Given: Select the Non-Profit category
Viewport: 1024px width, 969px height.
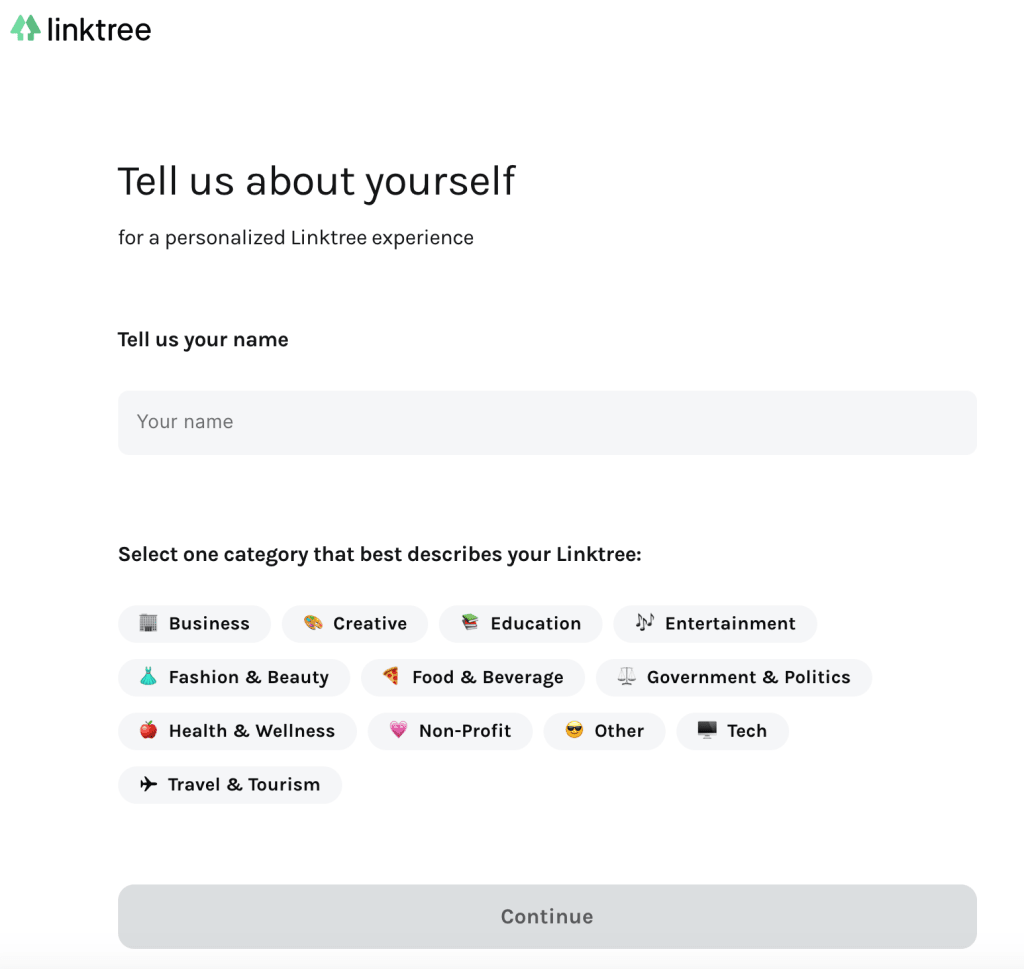Looking at the screenshot, I should (450, 731).
